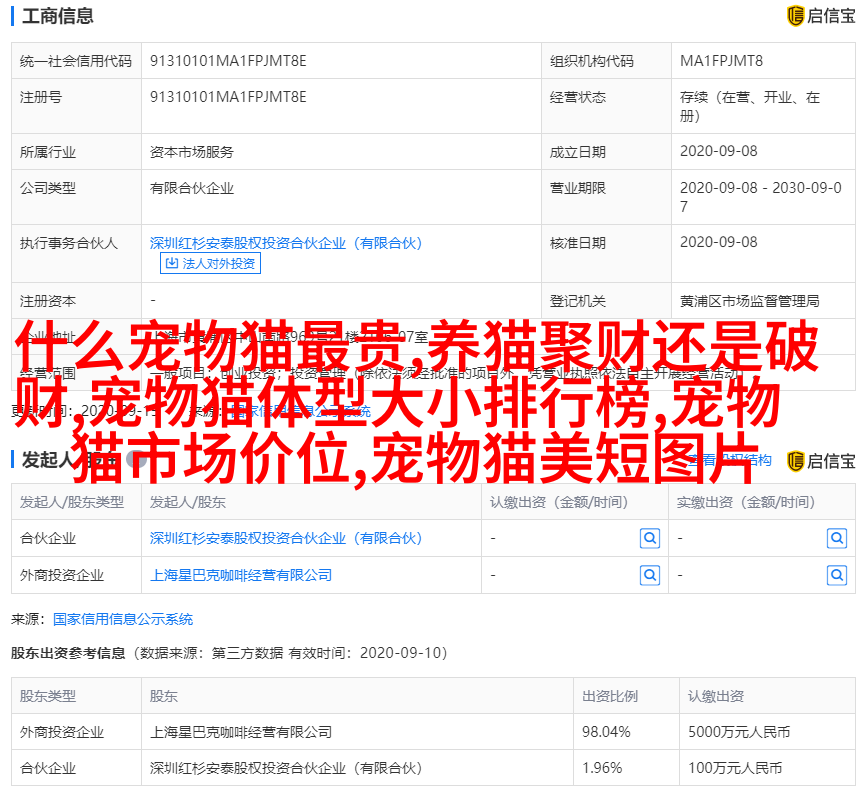Screen dimensions: 867x790
Task: Click 上海星巴克咖啡经营有限公司 in 股东出资参考信息 table
Action: point(241,733)
